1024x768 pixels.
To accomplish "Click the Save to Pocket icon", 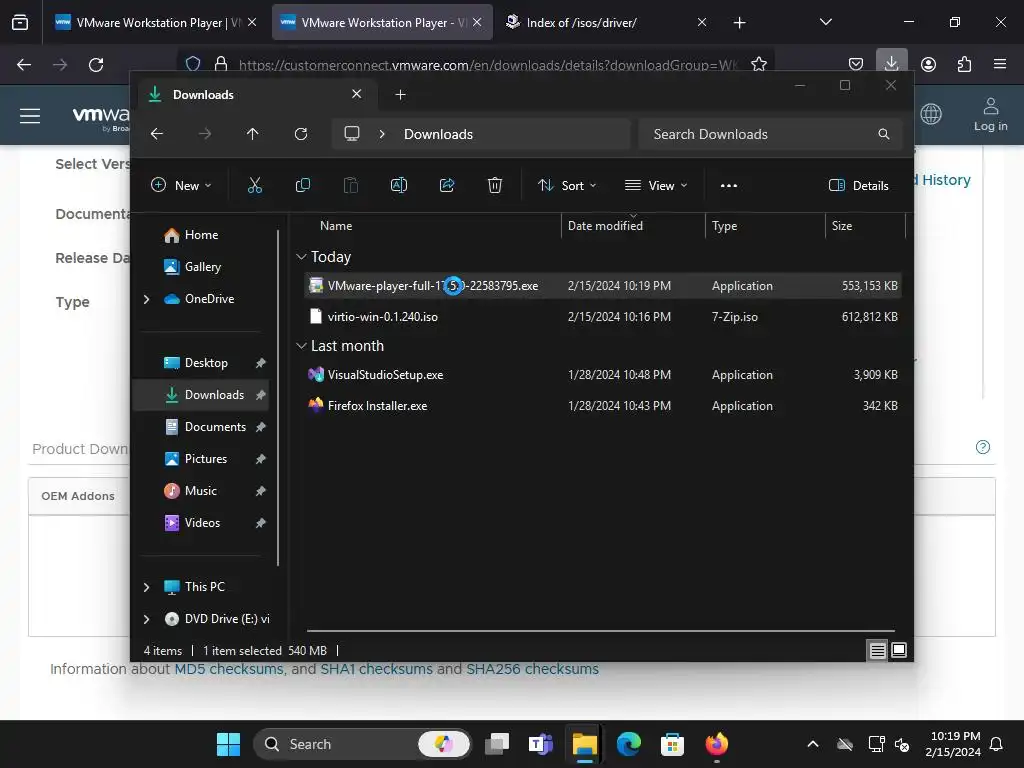I will (x=856, y=64).
